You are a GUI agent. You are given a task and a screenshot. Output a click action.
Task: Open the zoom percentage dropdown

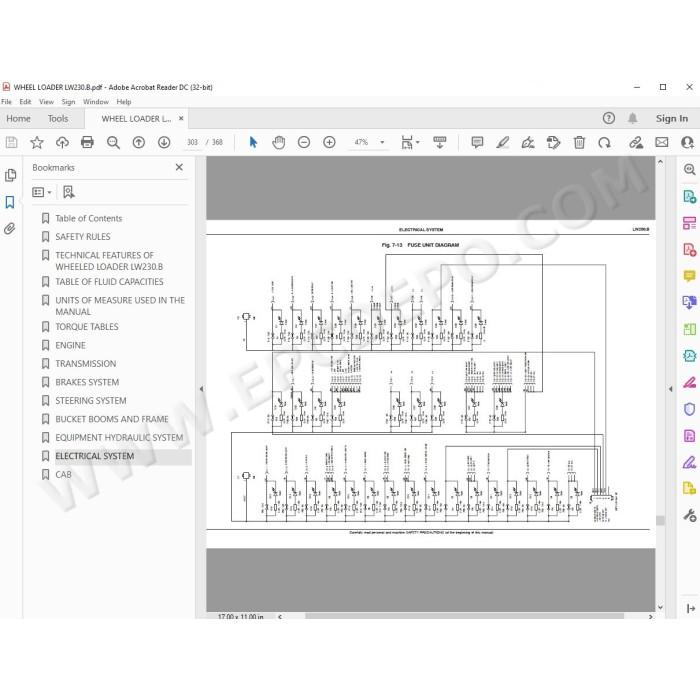pos(382,142)
